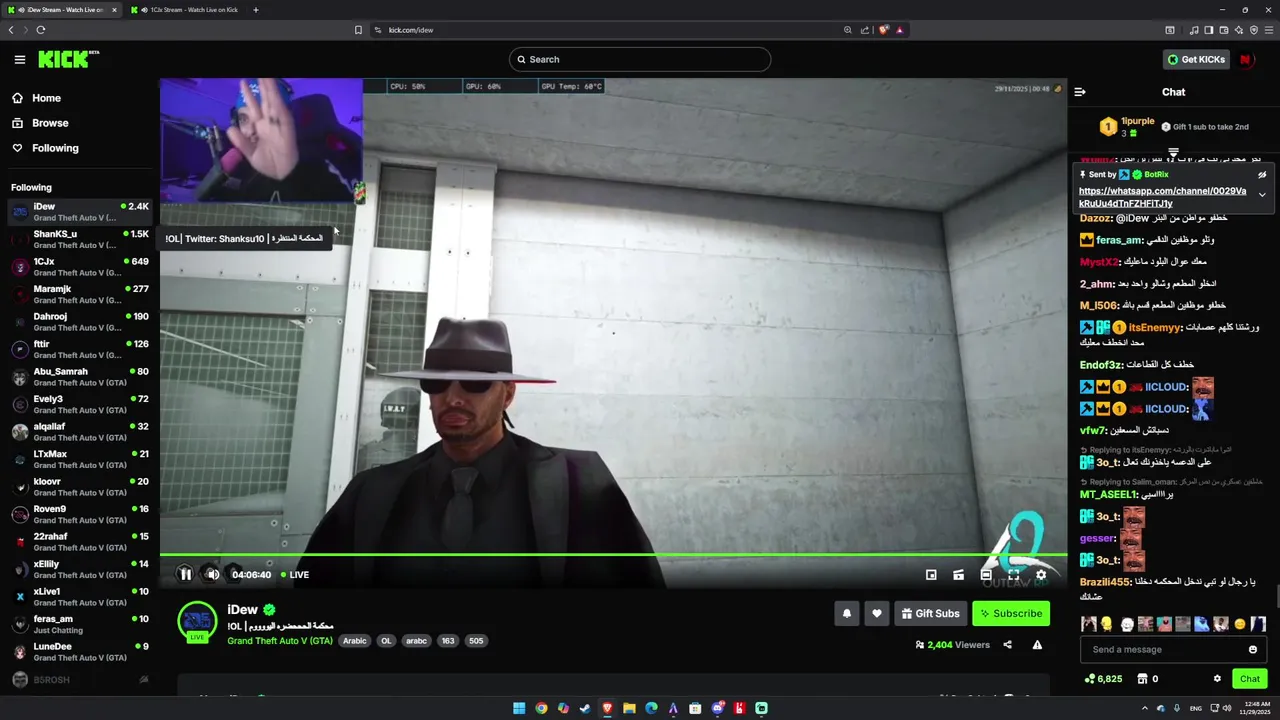Open system volume tray icon
This screenshot has width=1280, height=720.
point(1228,708)
